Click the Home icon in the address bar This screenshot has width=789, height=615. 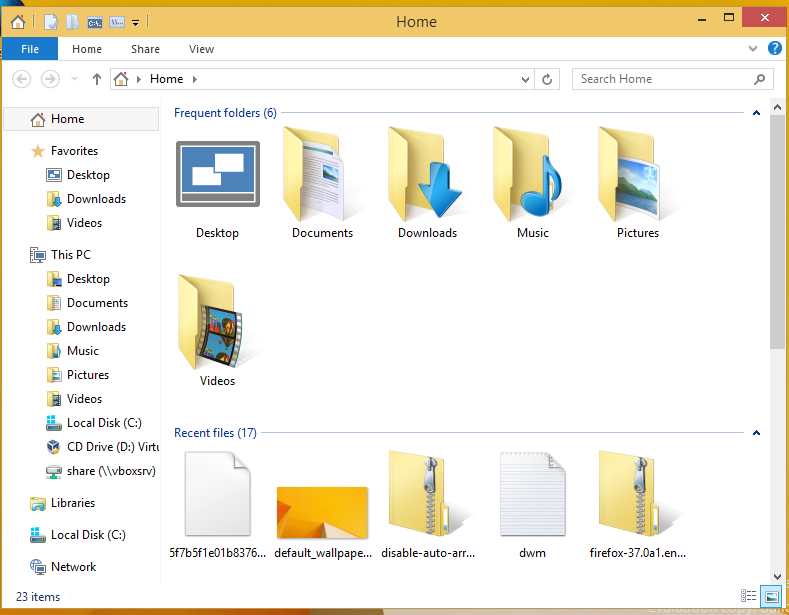121,79
